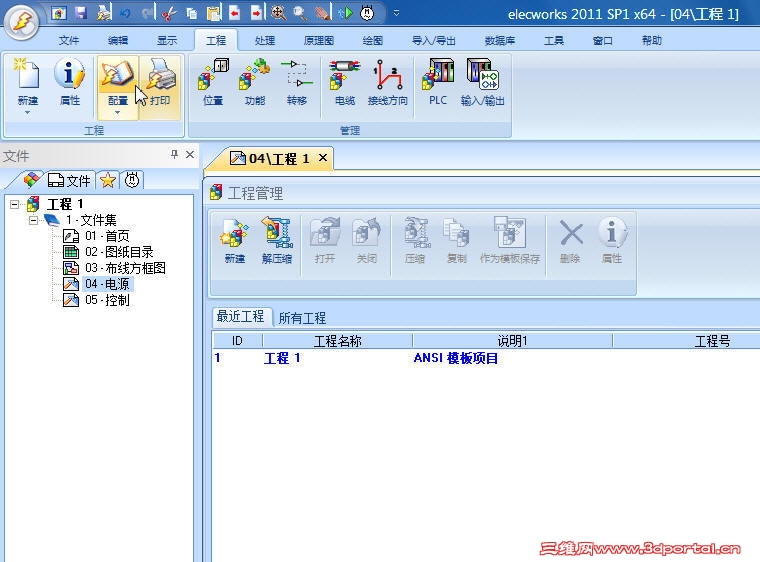Switch to the 处理 ribbon tab

coord(265,41)
